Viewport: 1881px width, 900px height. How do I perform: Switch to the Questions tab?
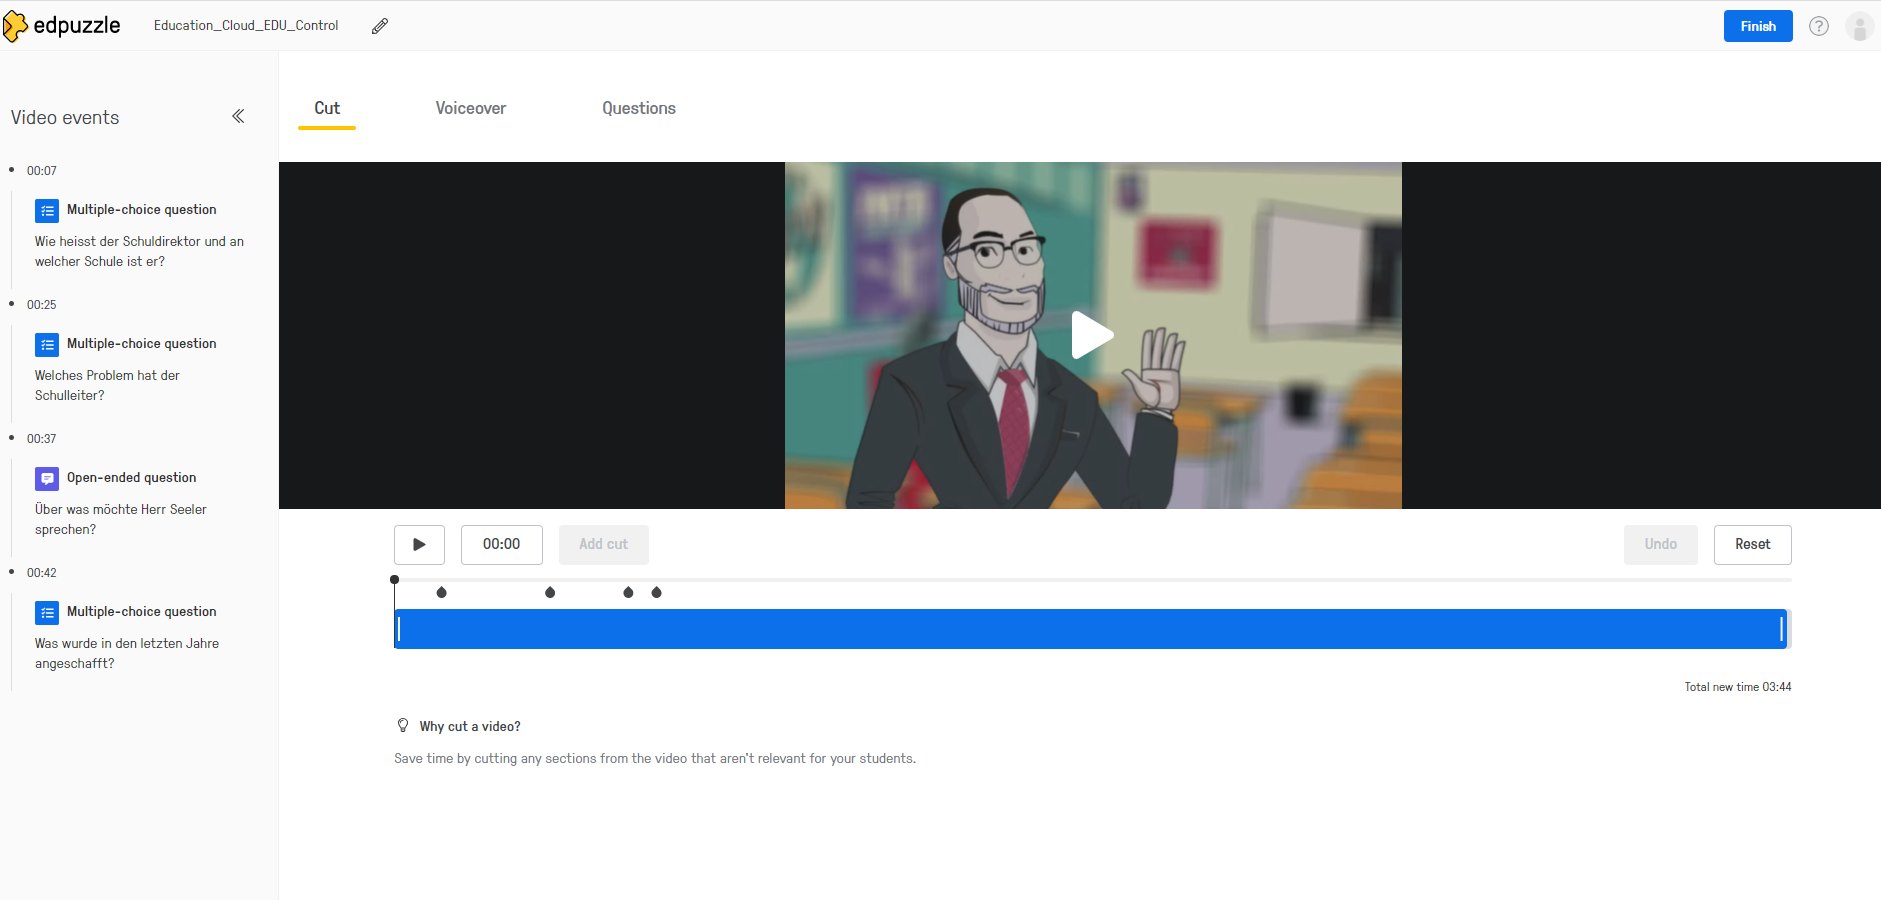tap(639, 108)
